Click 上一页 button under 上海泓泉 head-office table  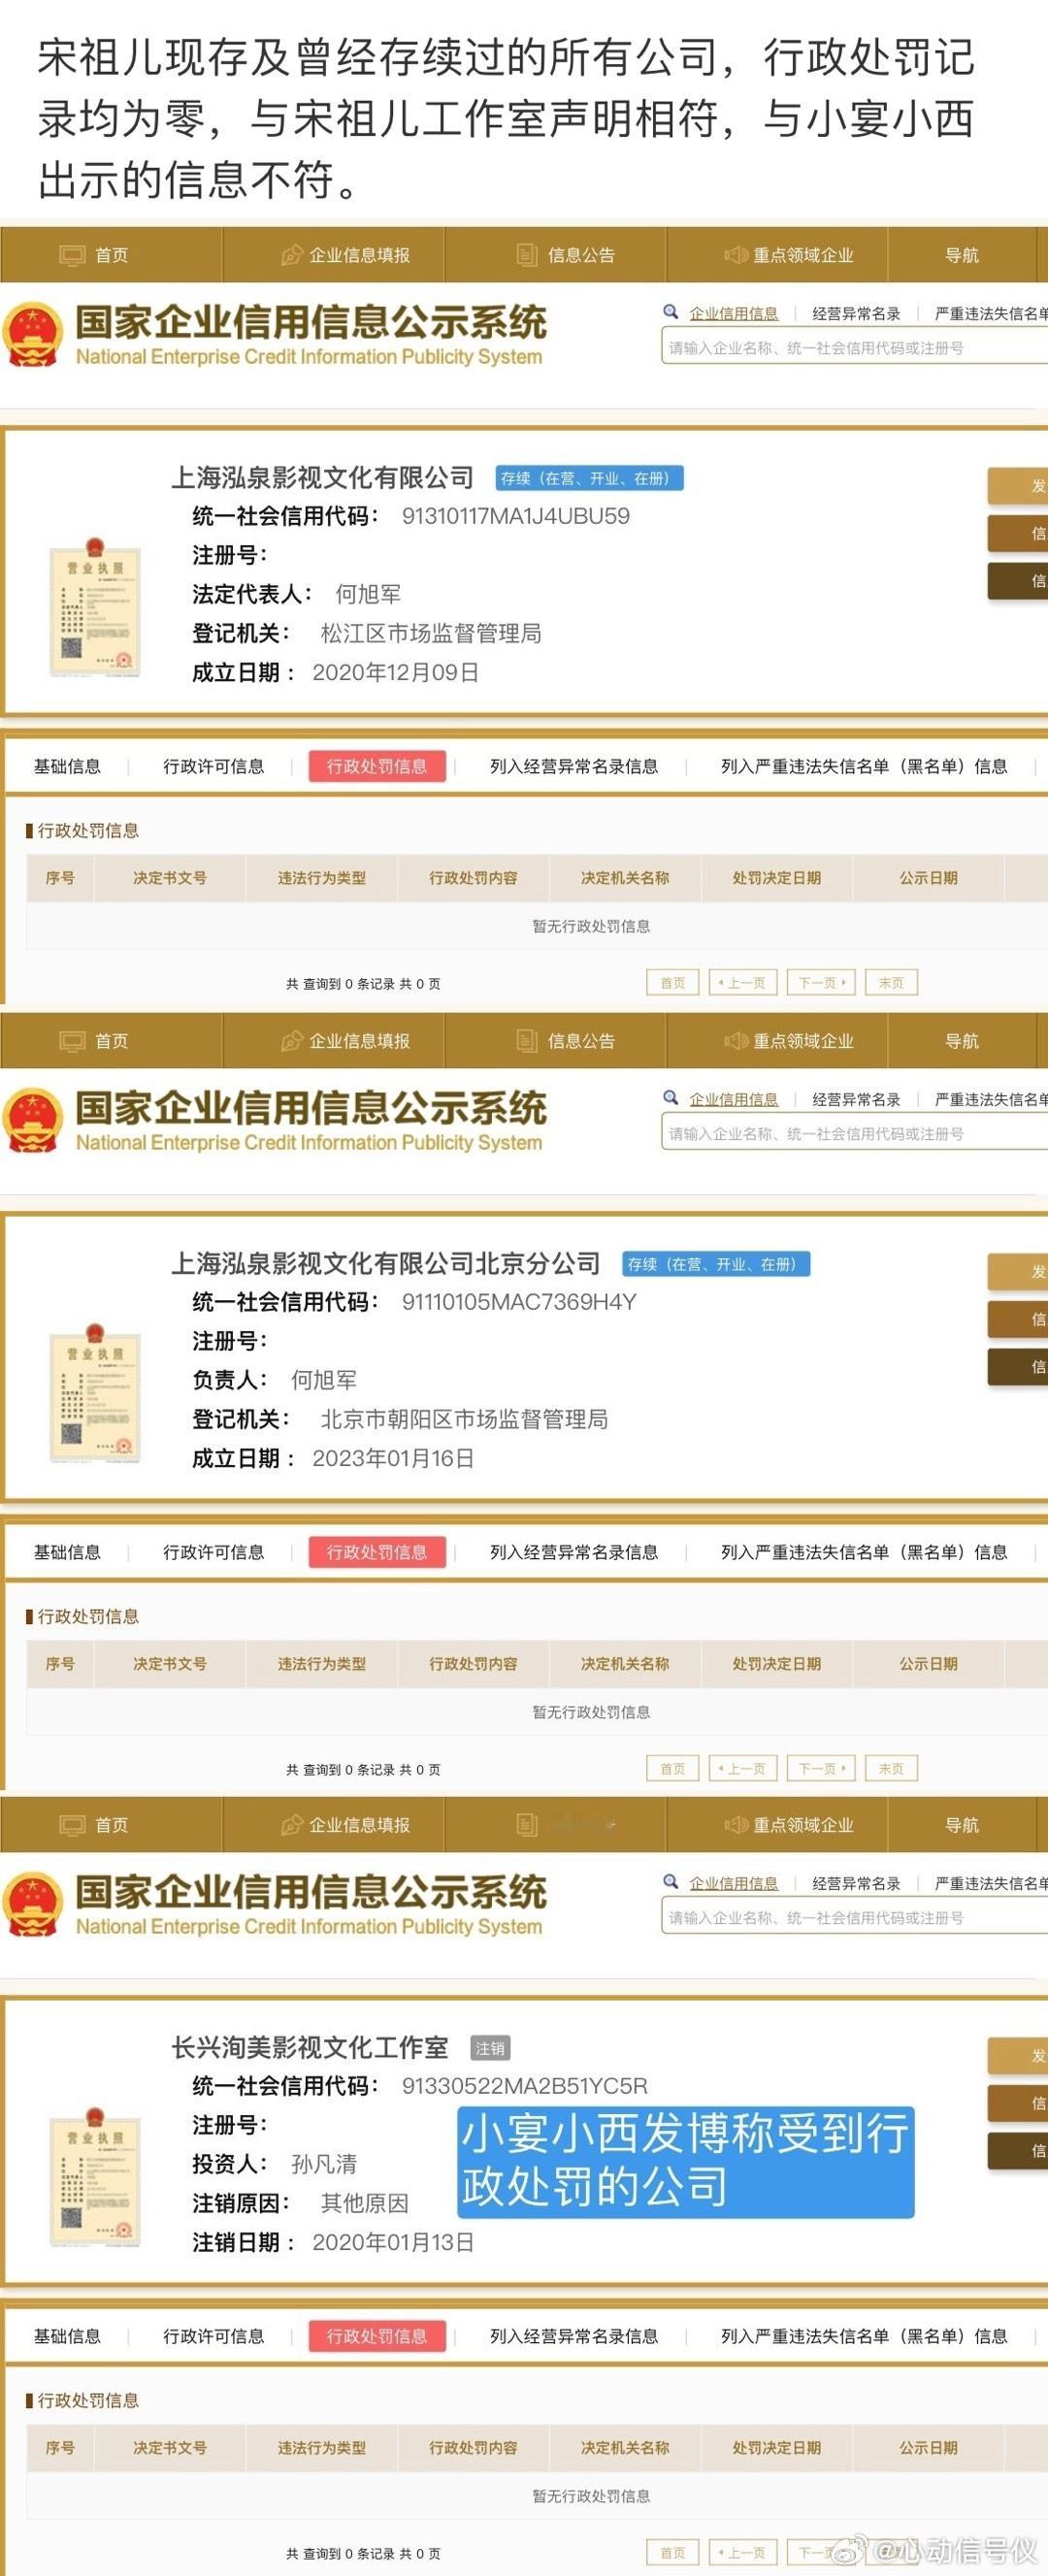tap(743, 983)
